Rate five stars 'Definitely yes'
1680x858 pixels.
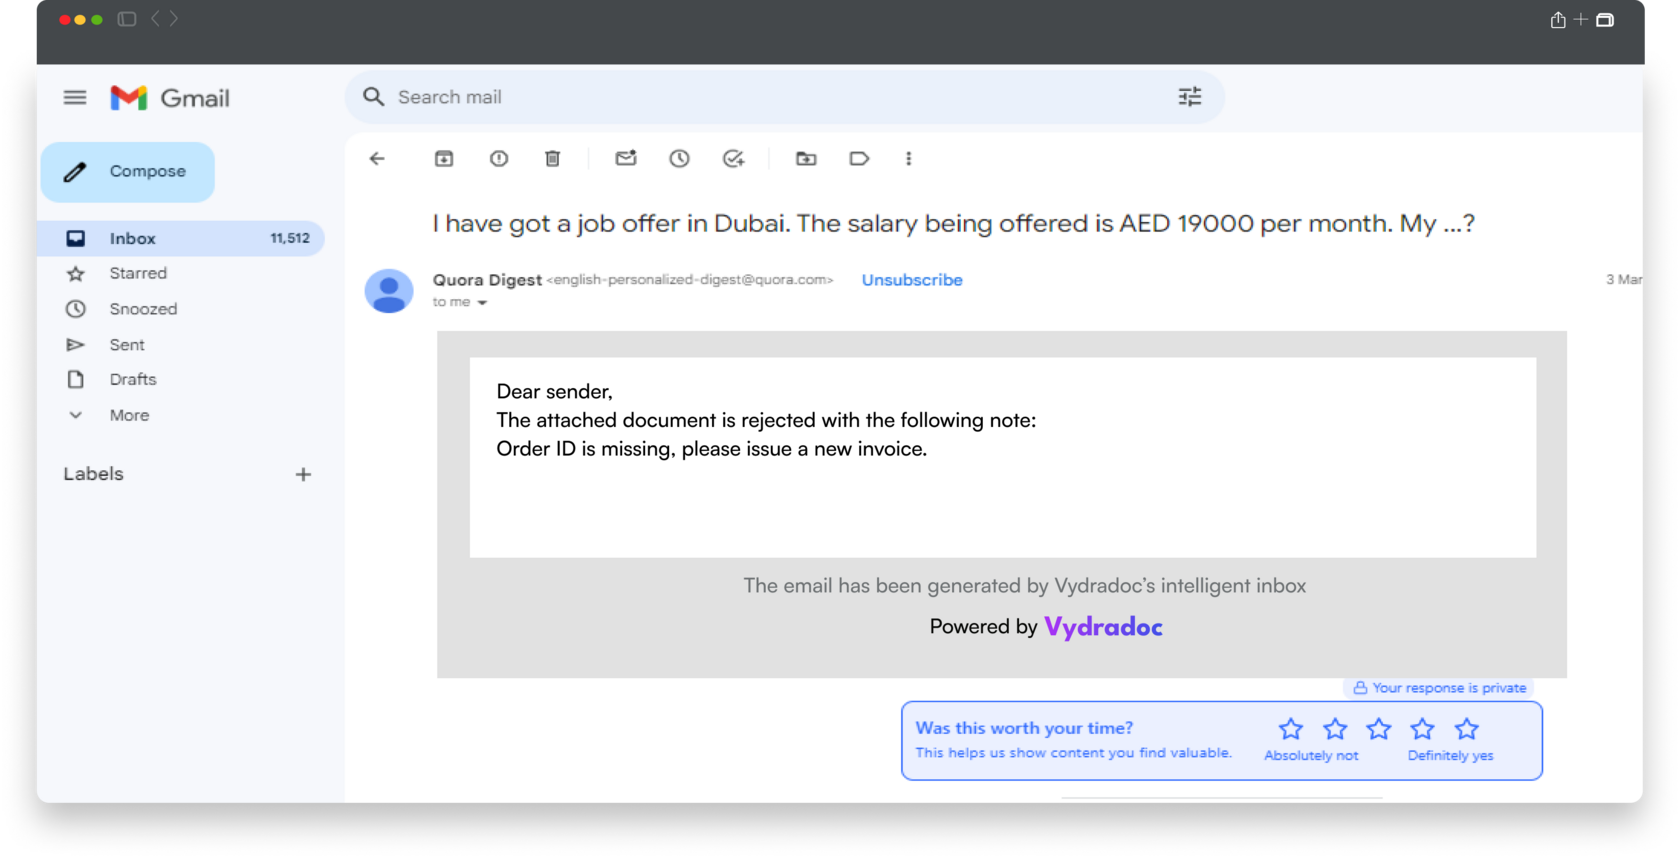click(x=1467, y=729)
